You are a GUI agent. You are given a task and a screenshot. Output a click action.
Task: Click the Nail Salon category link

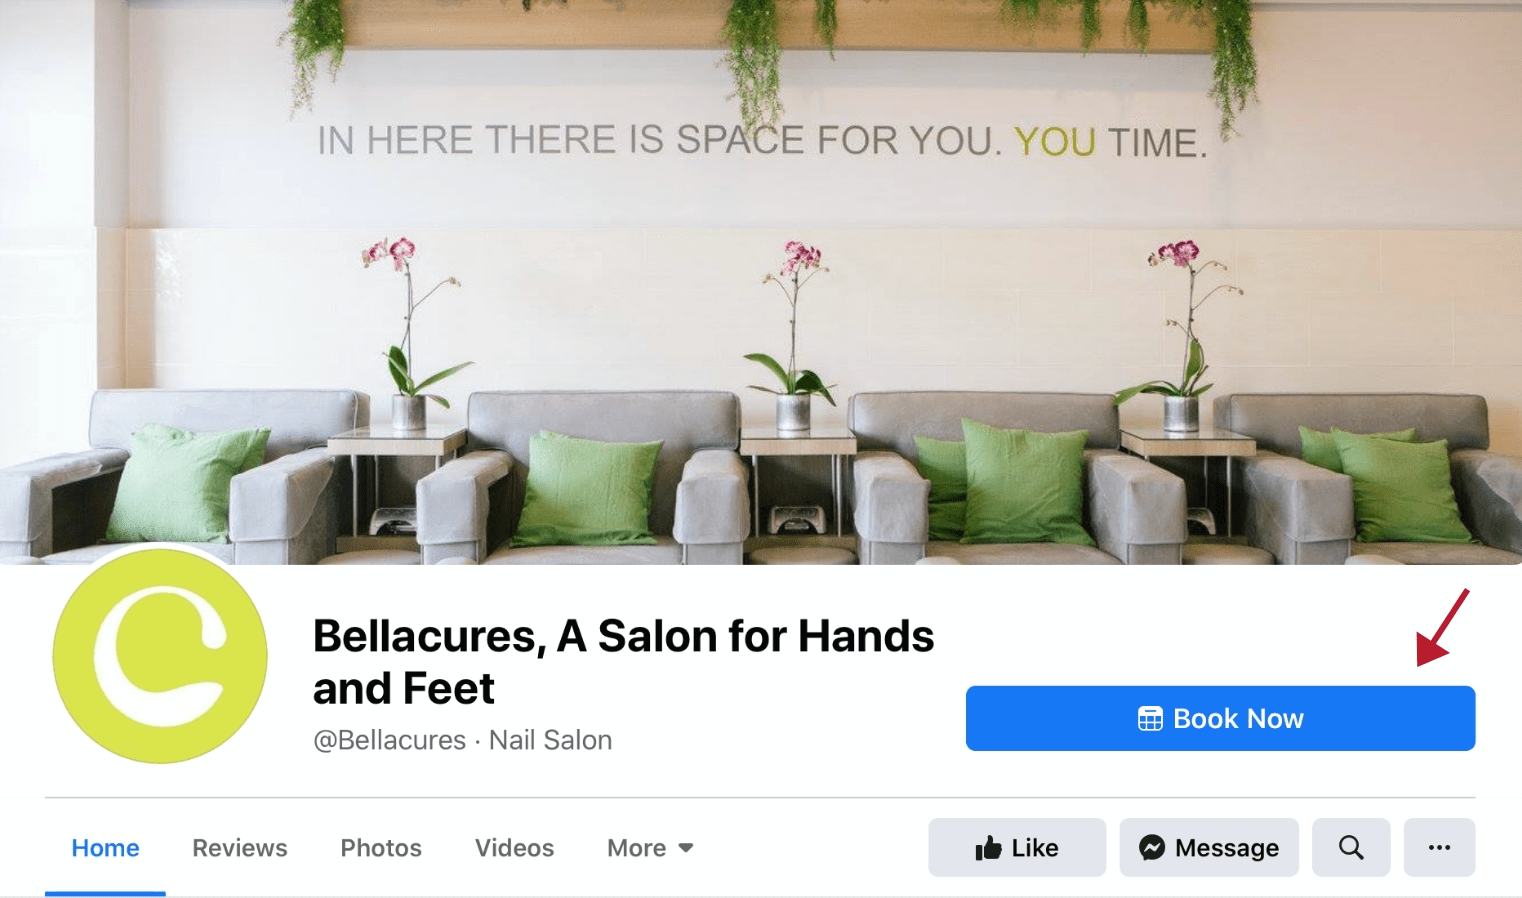[550, 740]
